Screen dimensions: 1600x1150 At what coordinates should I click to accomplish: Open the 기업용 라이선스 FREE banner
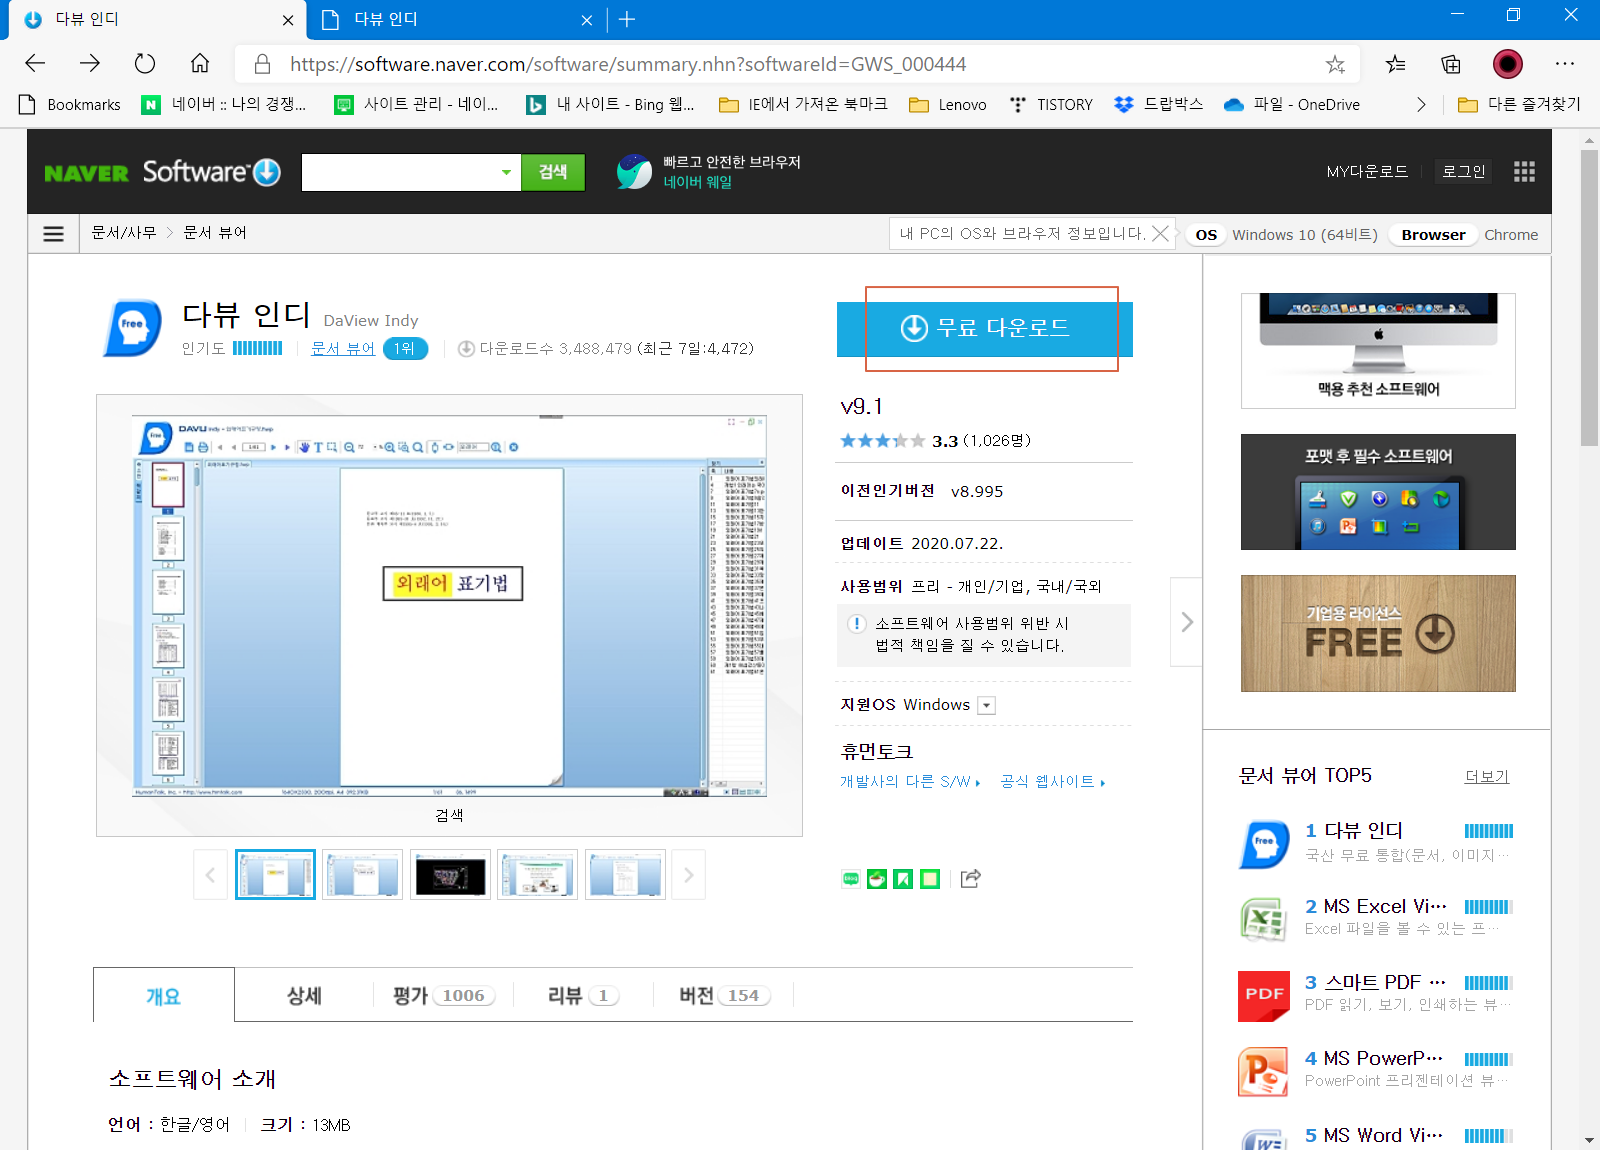click(1378, 633)
